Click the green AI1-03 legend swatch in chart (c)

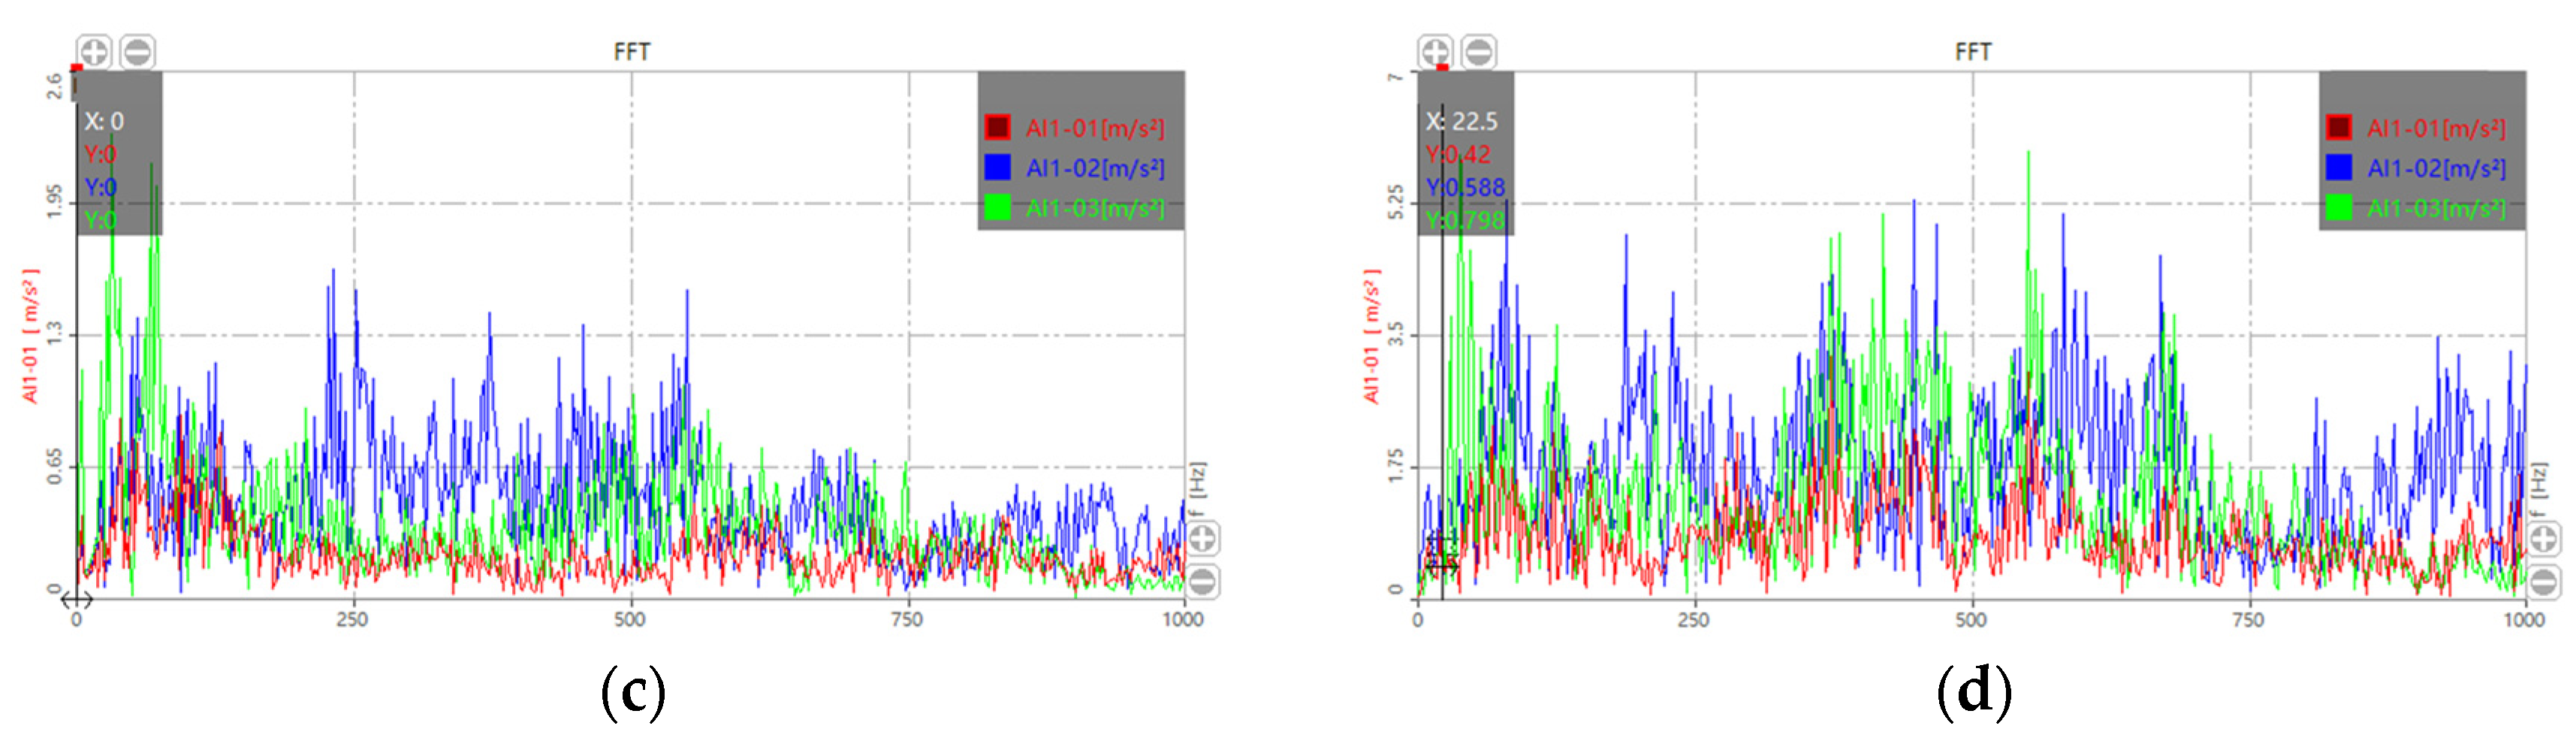pos(997,207)
